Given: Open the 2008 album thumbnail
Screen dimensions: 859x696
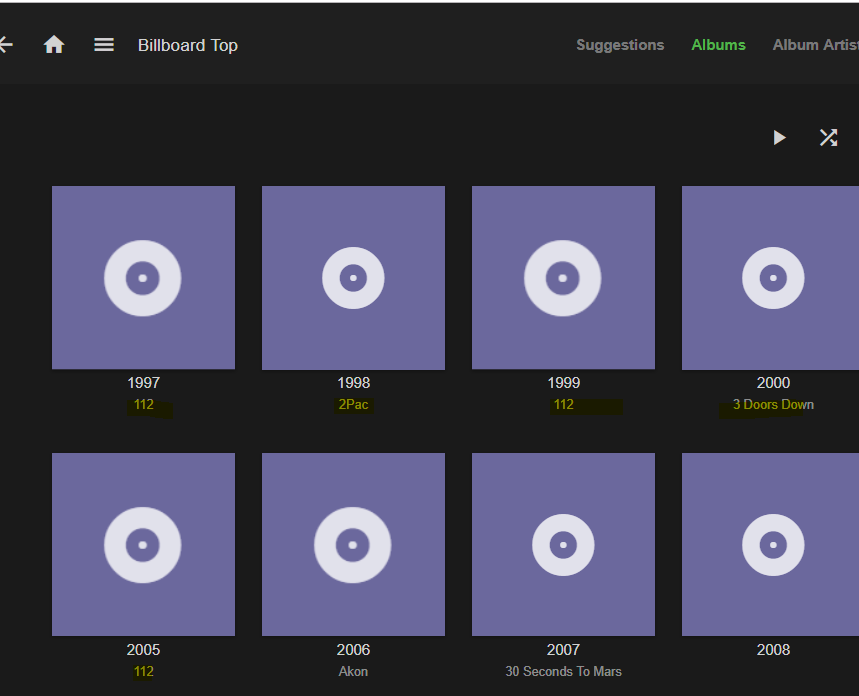Looking at the screenshot, I should point(770,545).
